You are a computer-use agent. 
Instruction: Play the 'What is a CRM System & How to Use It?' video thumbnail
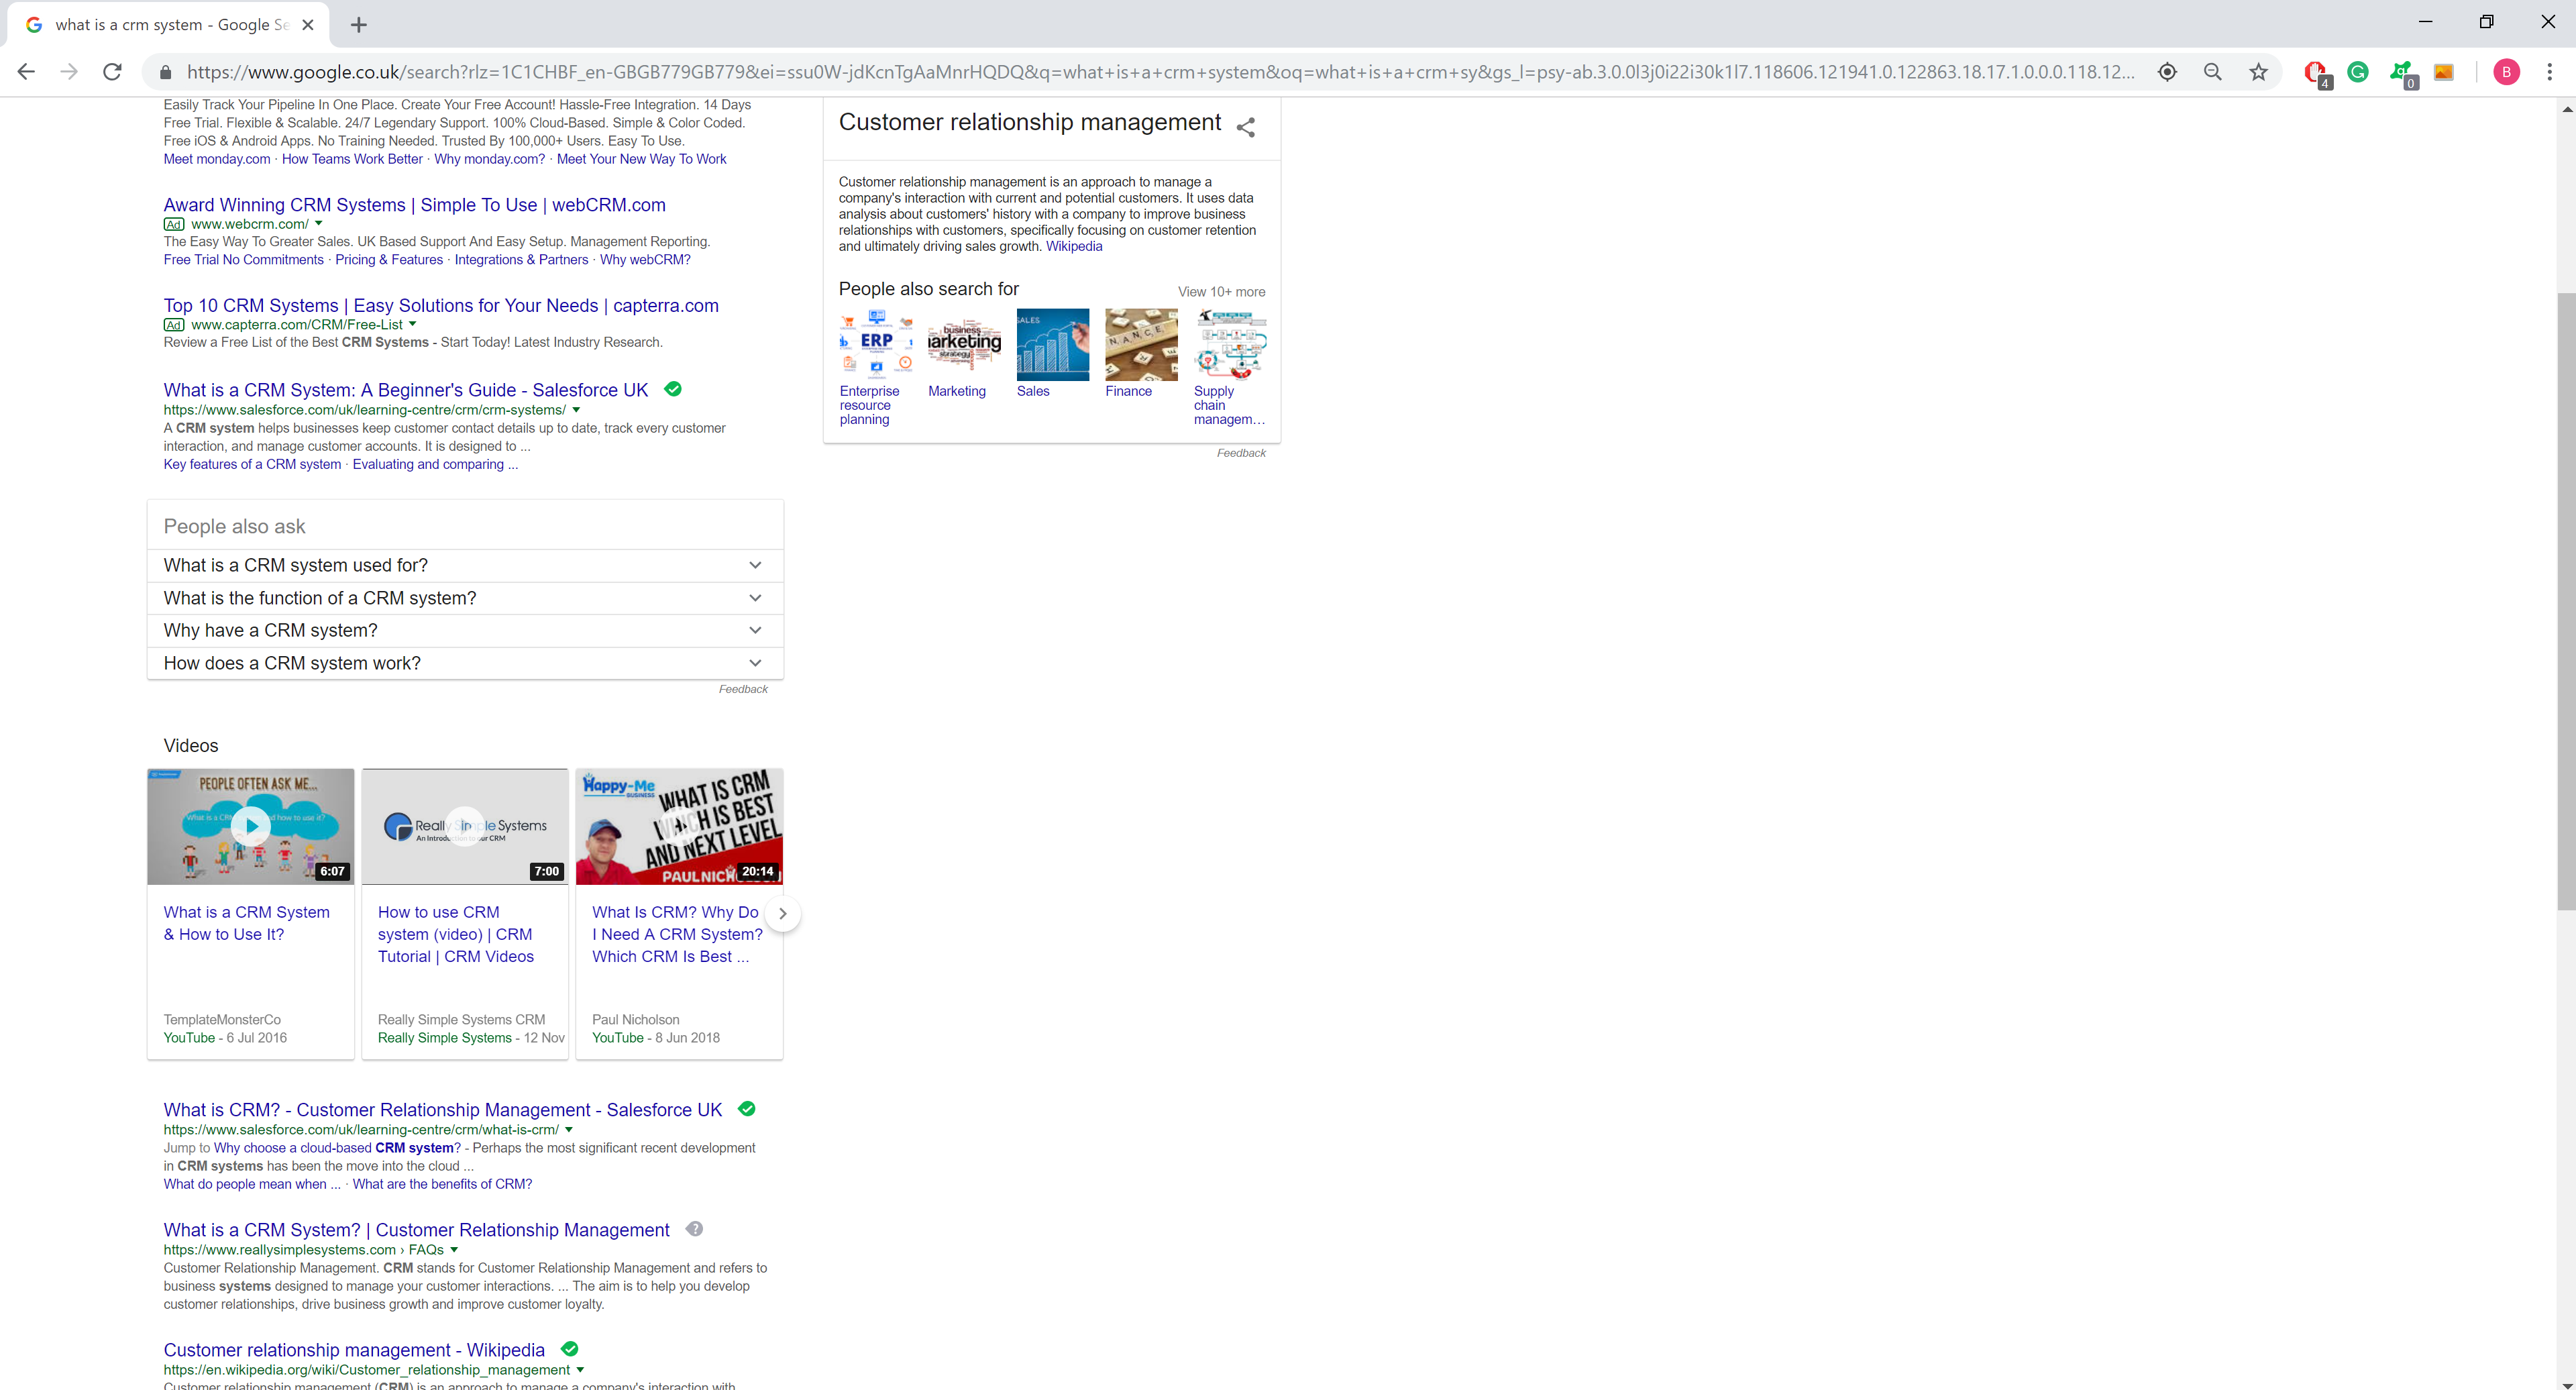(250, 826)
